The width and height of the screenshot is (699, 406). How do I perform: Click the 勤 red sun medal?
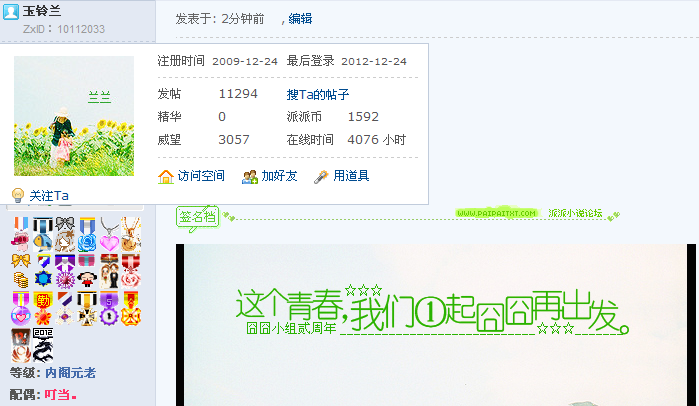pyautogui.click(x=43, y=308)
